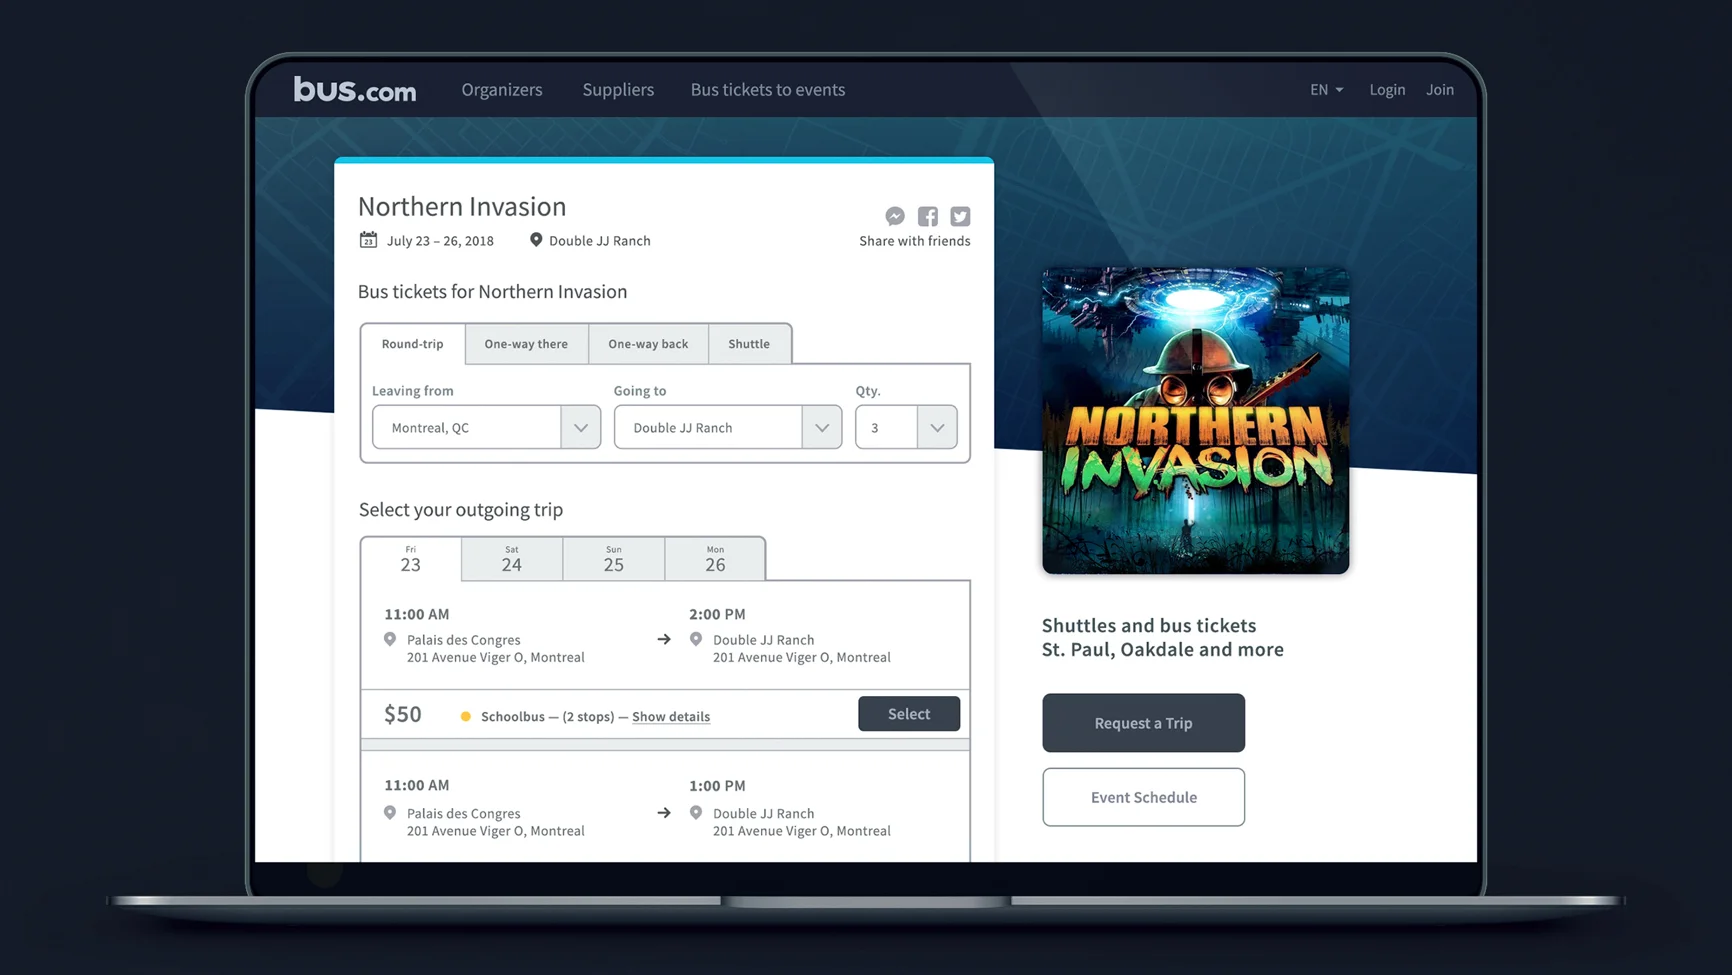Click departure pin icon of trip arriving 1:00 PM
The image size is (1732, 975).
pyautogui.click(x=390, y=813)
